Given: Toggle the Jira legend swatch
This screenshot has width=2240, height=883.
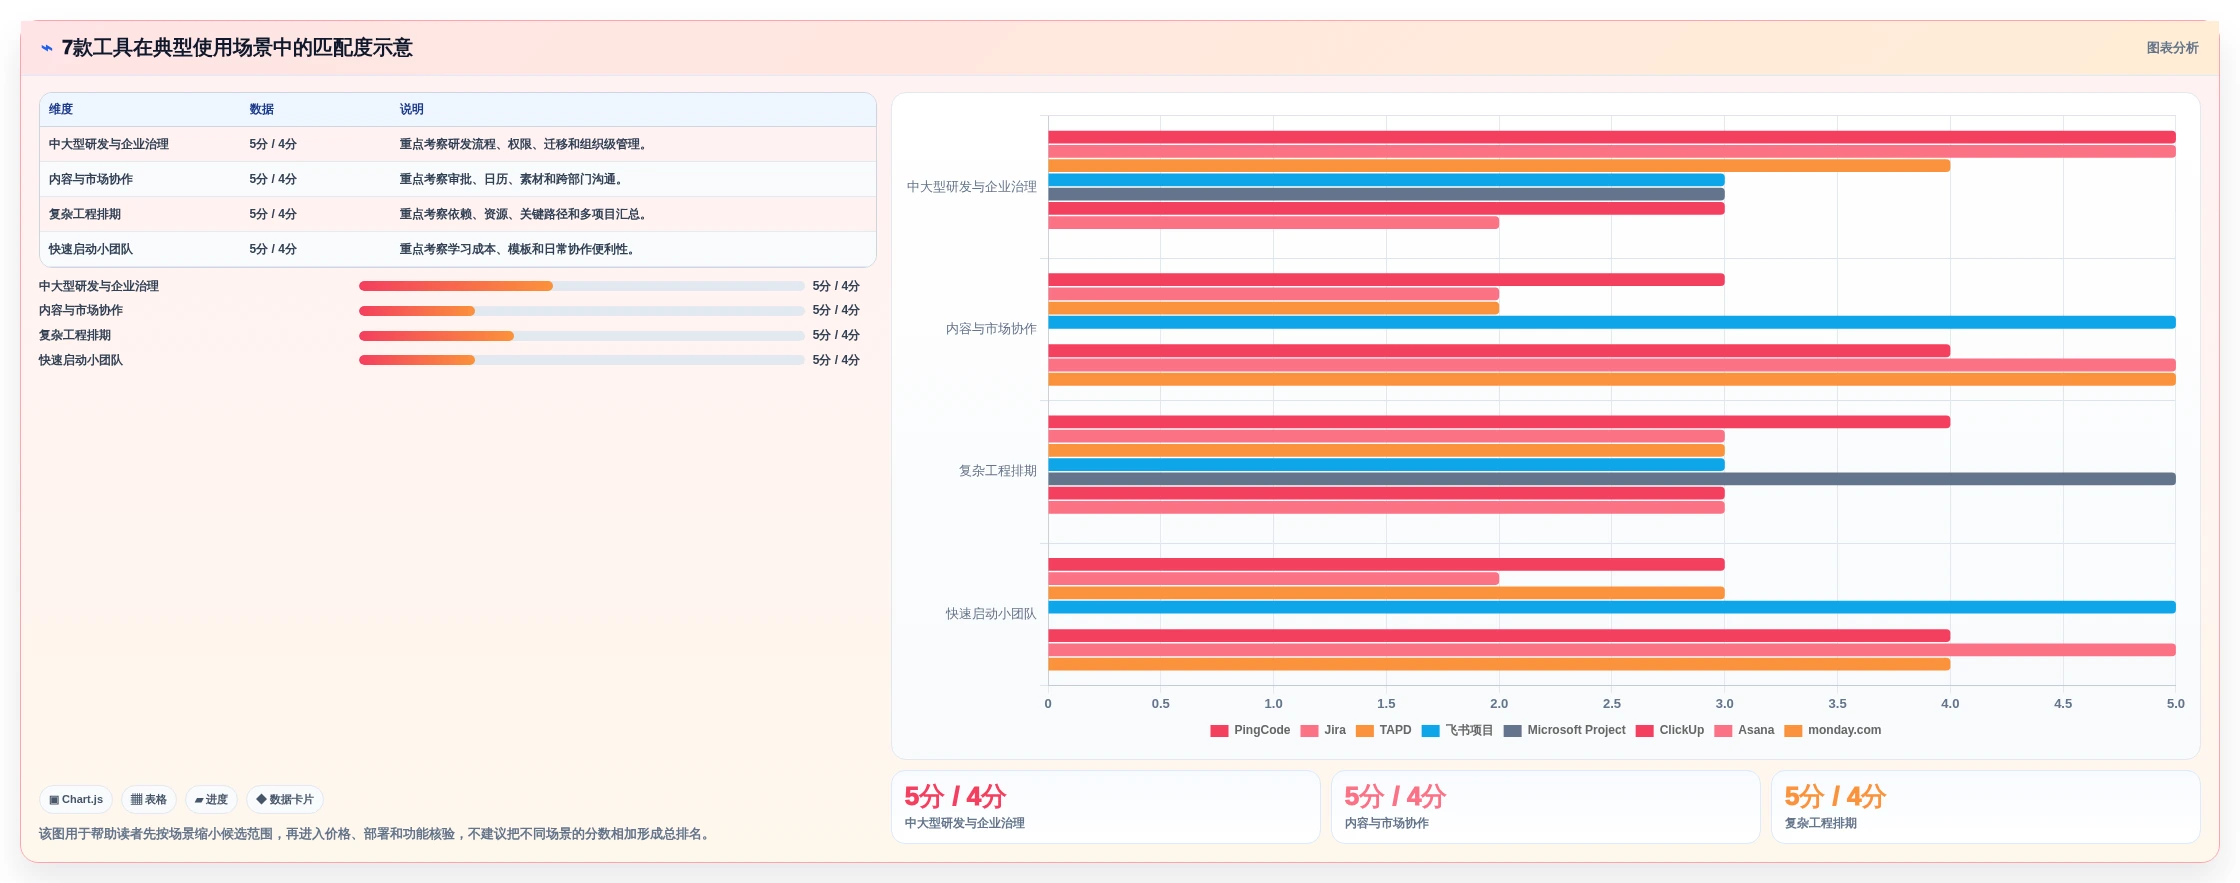Looking at the screenshot, I should pos(1309,731).
